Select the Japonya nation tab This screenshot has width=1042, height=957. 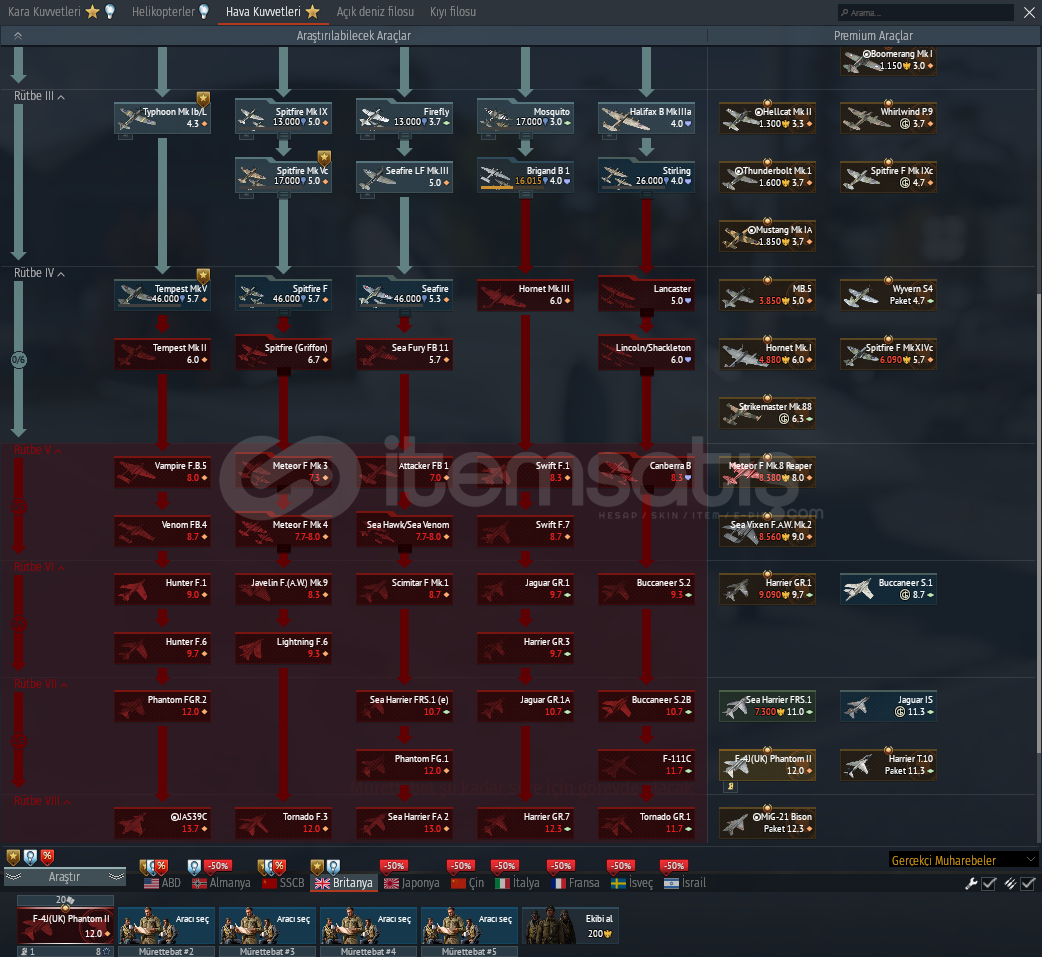point(411,883)
